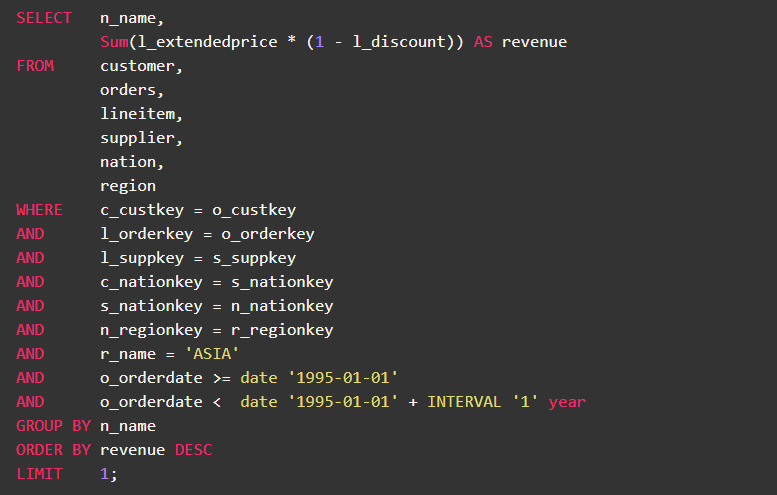
Task: Click r_regionkey in the join condition
Action: click(x=282, y=330)
